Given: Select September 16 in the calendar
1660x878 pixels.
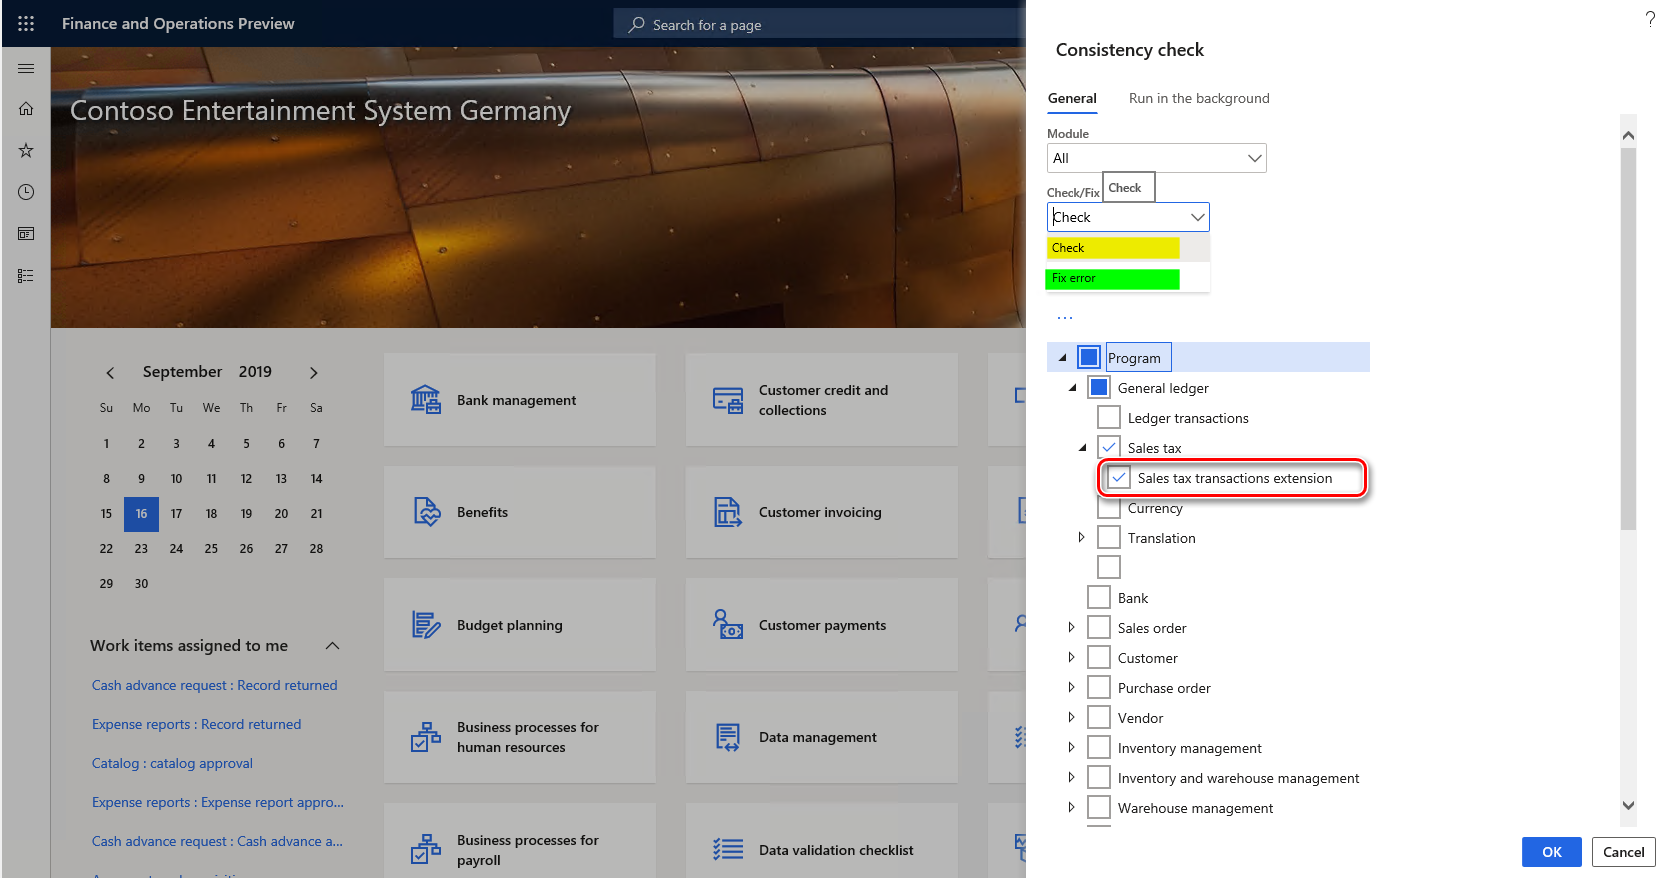Looking at the screenshot, I should coord(141,514).
